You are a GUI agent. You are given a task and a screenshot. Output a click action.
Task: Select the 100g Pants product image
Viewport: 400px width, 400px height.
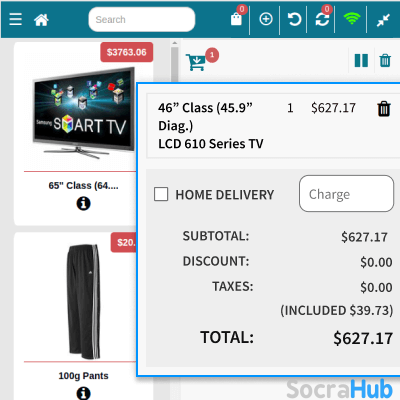83,302
